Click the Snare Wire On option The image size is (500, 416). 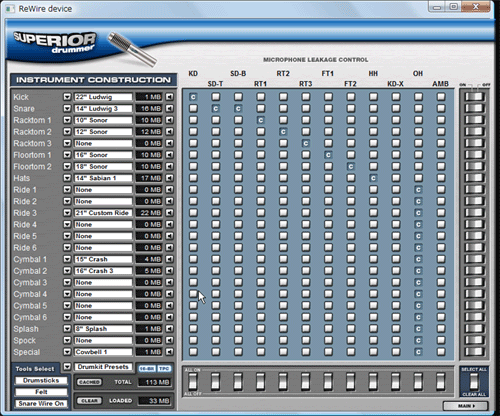pyautogui.click(x=41, y=404)
